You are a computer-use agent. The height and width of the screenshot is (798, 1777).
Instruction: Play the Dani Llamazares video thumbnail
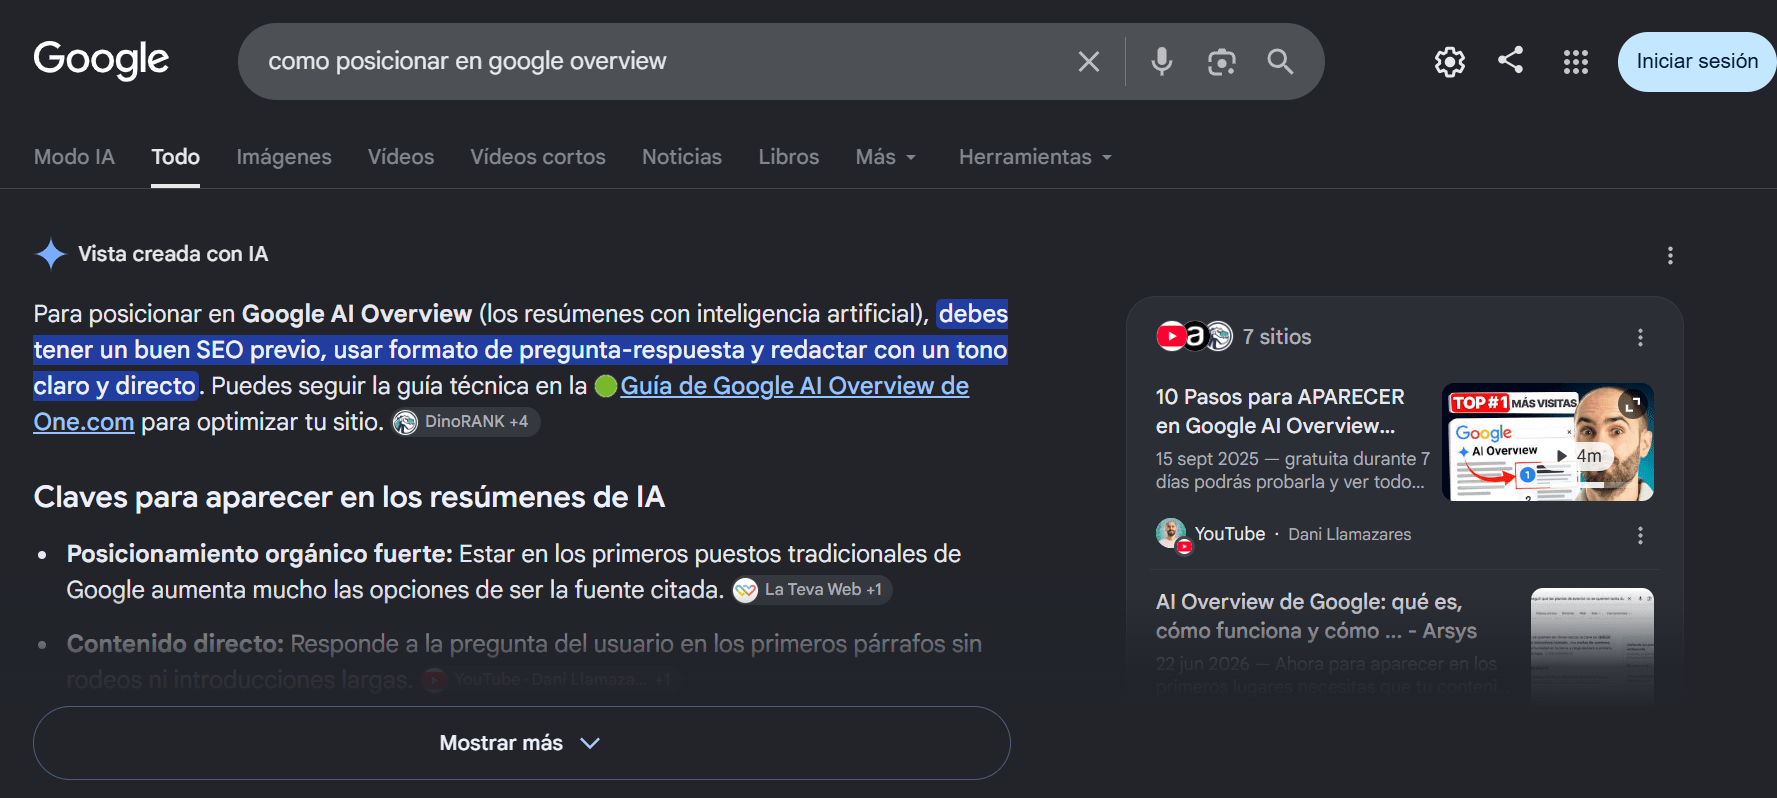point(1548,443)
